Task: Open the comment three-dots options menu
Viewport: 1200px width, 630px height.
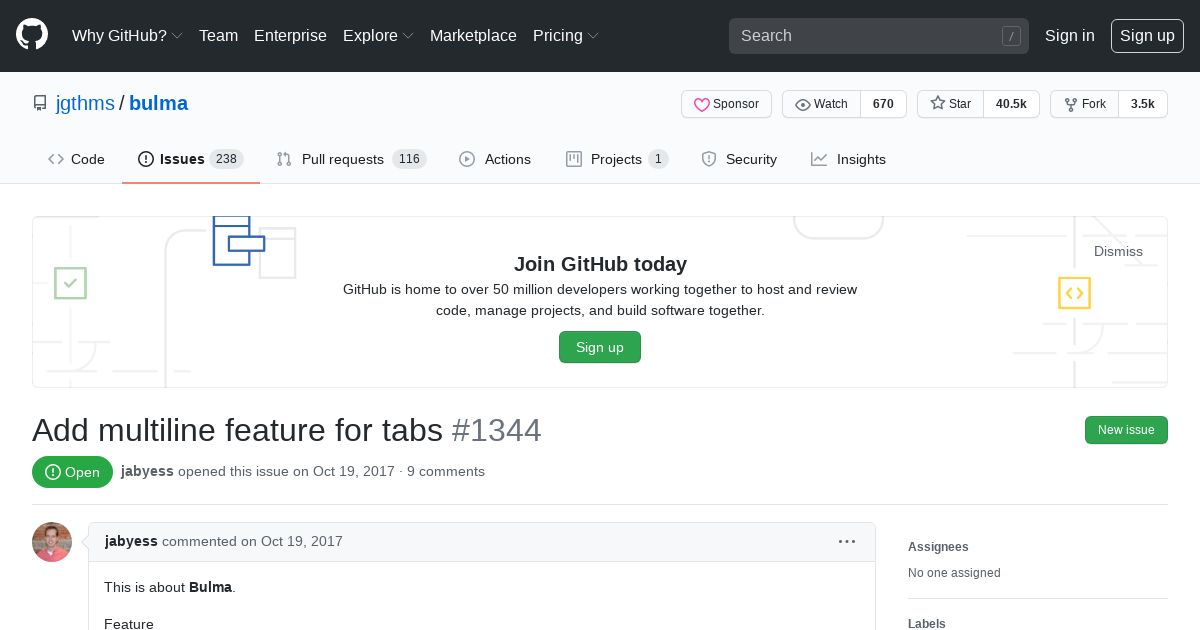Action: point(847,541)
